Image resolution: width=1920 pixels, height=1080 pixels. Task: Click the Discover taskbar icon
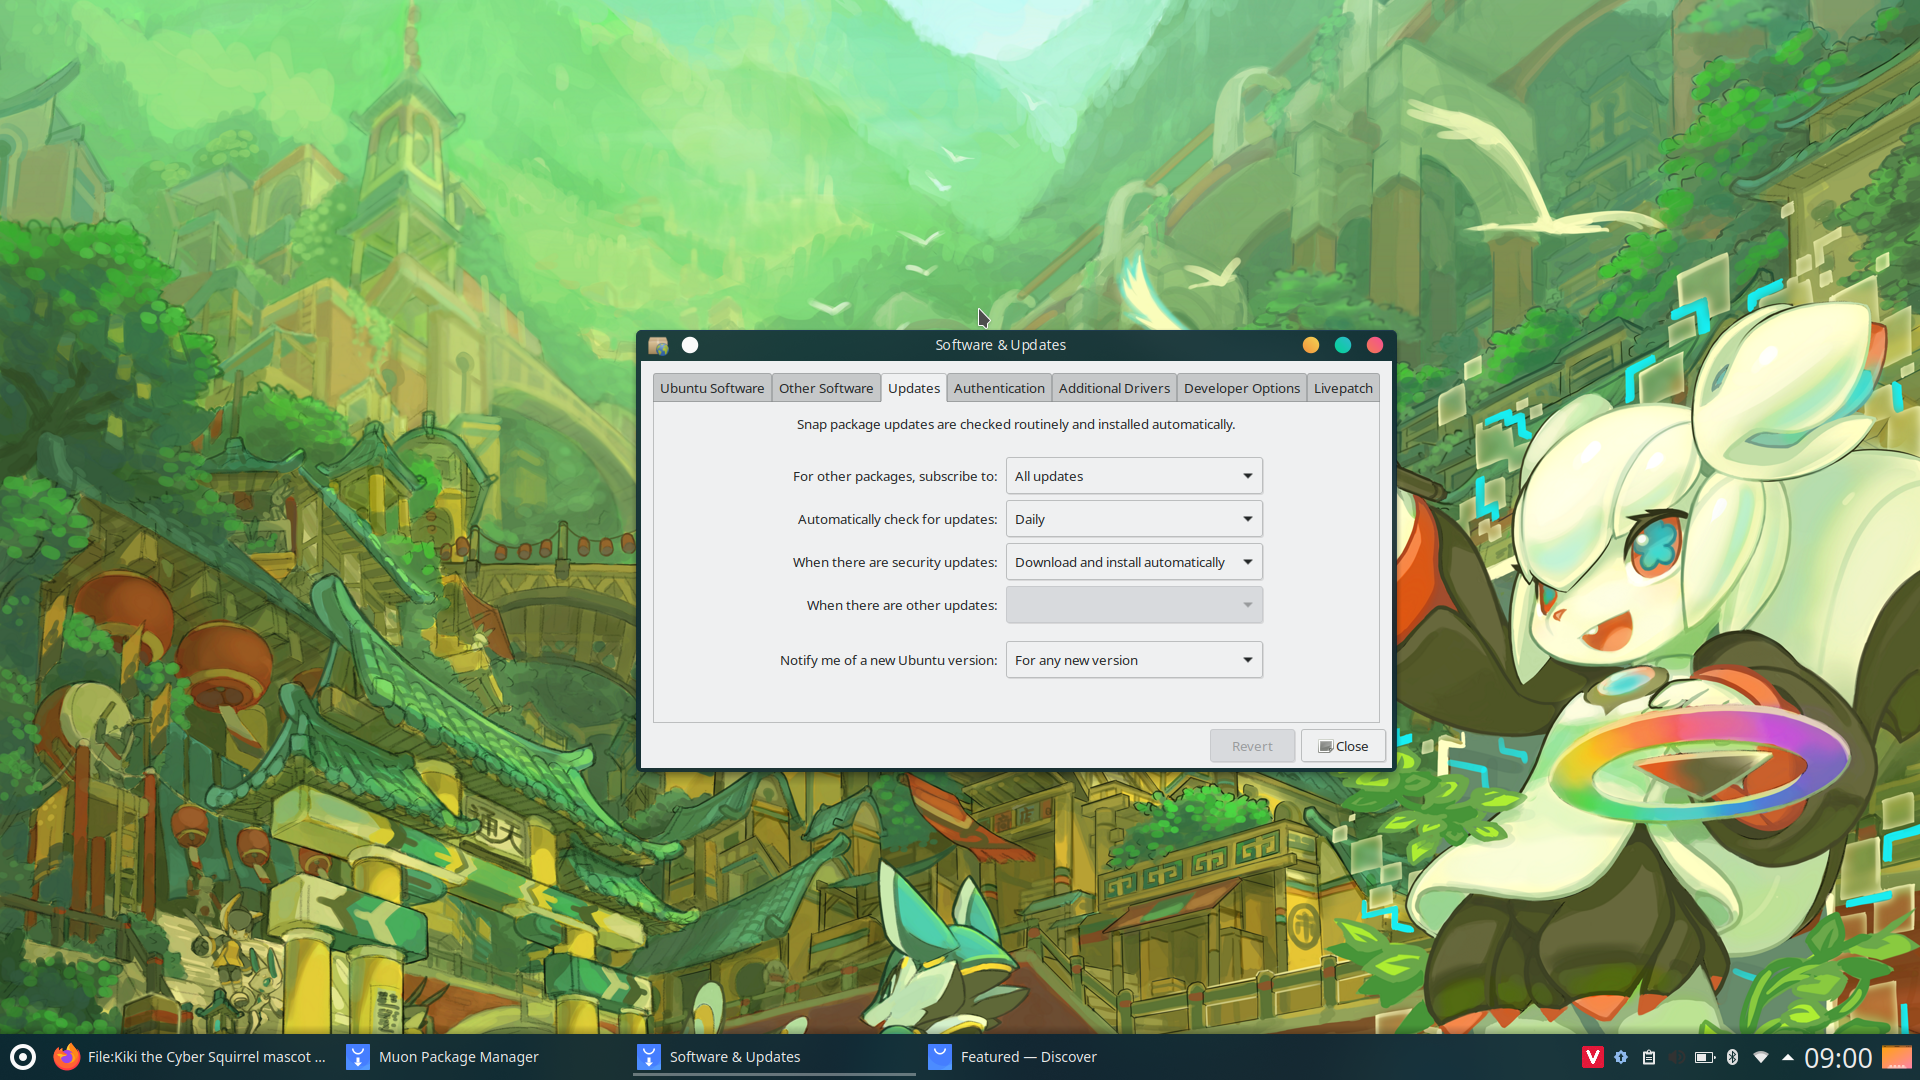939,1057
